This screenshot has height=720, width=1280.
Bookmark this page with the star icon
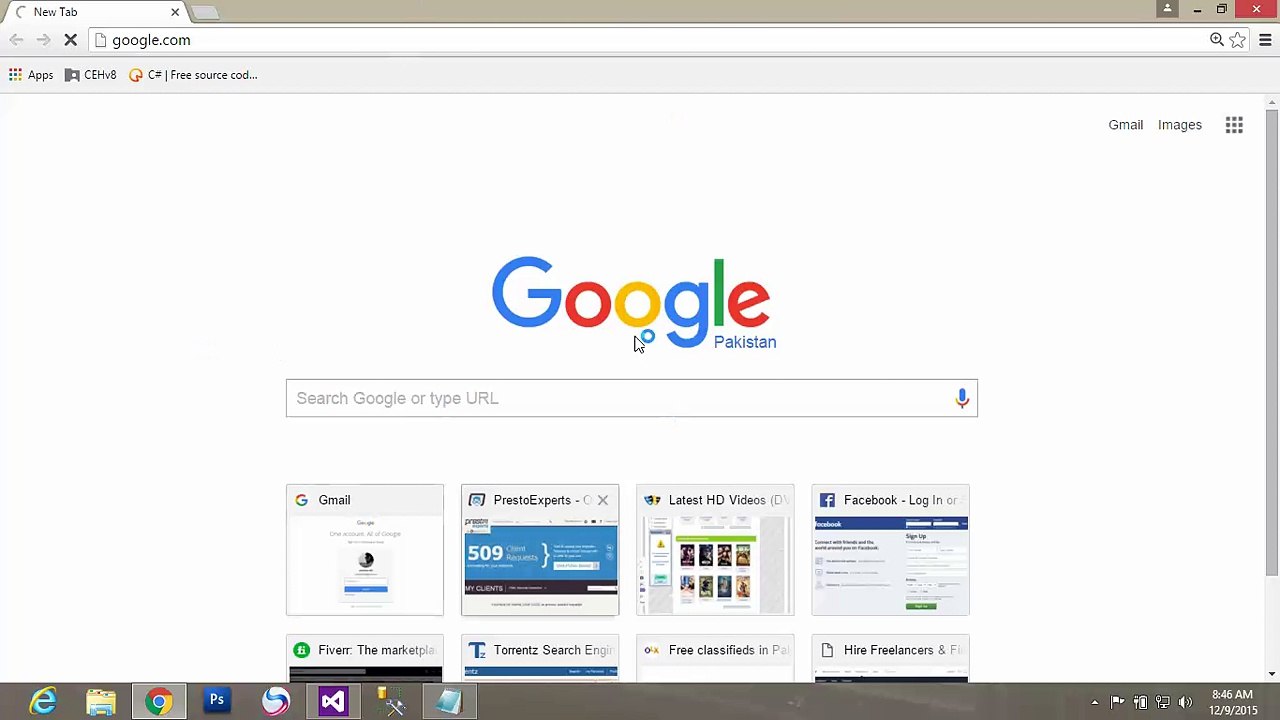[1238, 40]
